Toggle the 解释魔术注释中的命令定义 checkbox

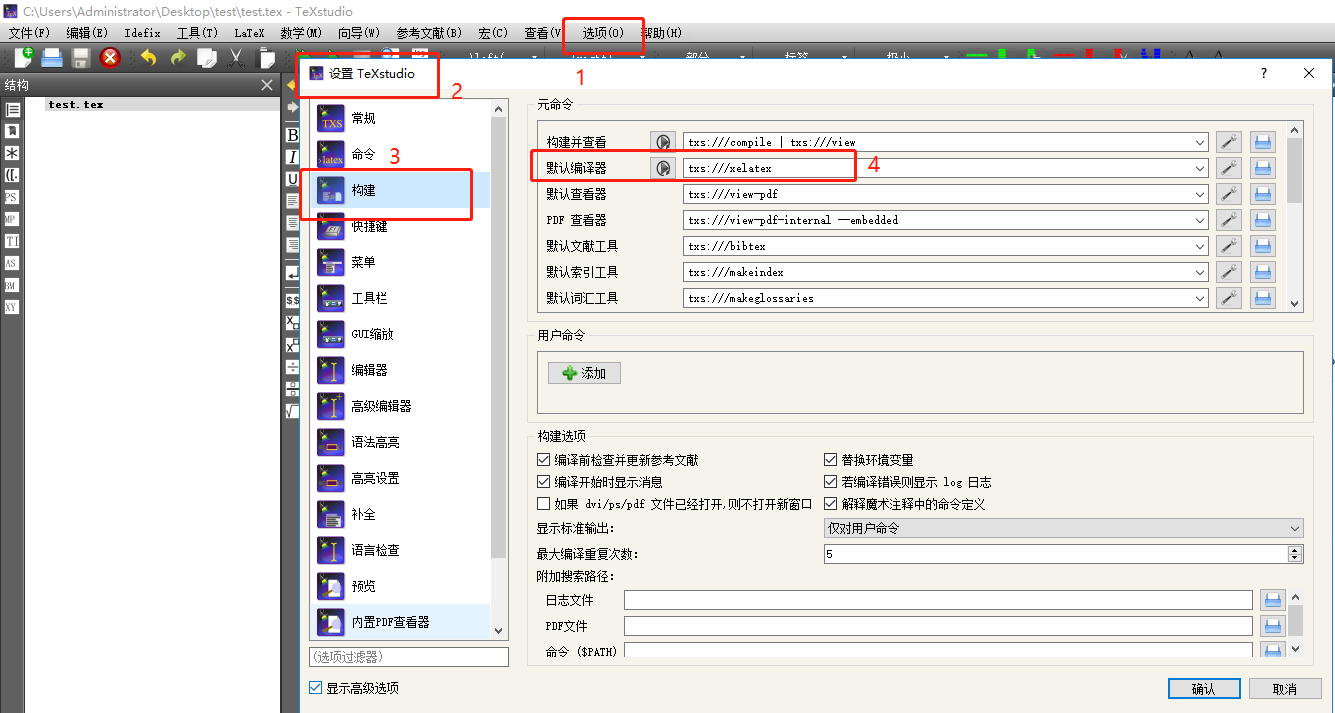click(x=830, y=504)
